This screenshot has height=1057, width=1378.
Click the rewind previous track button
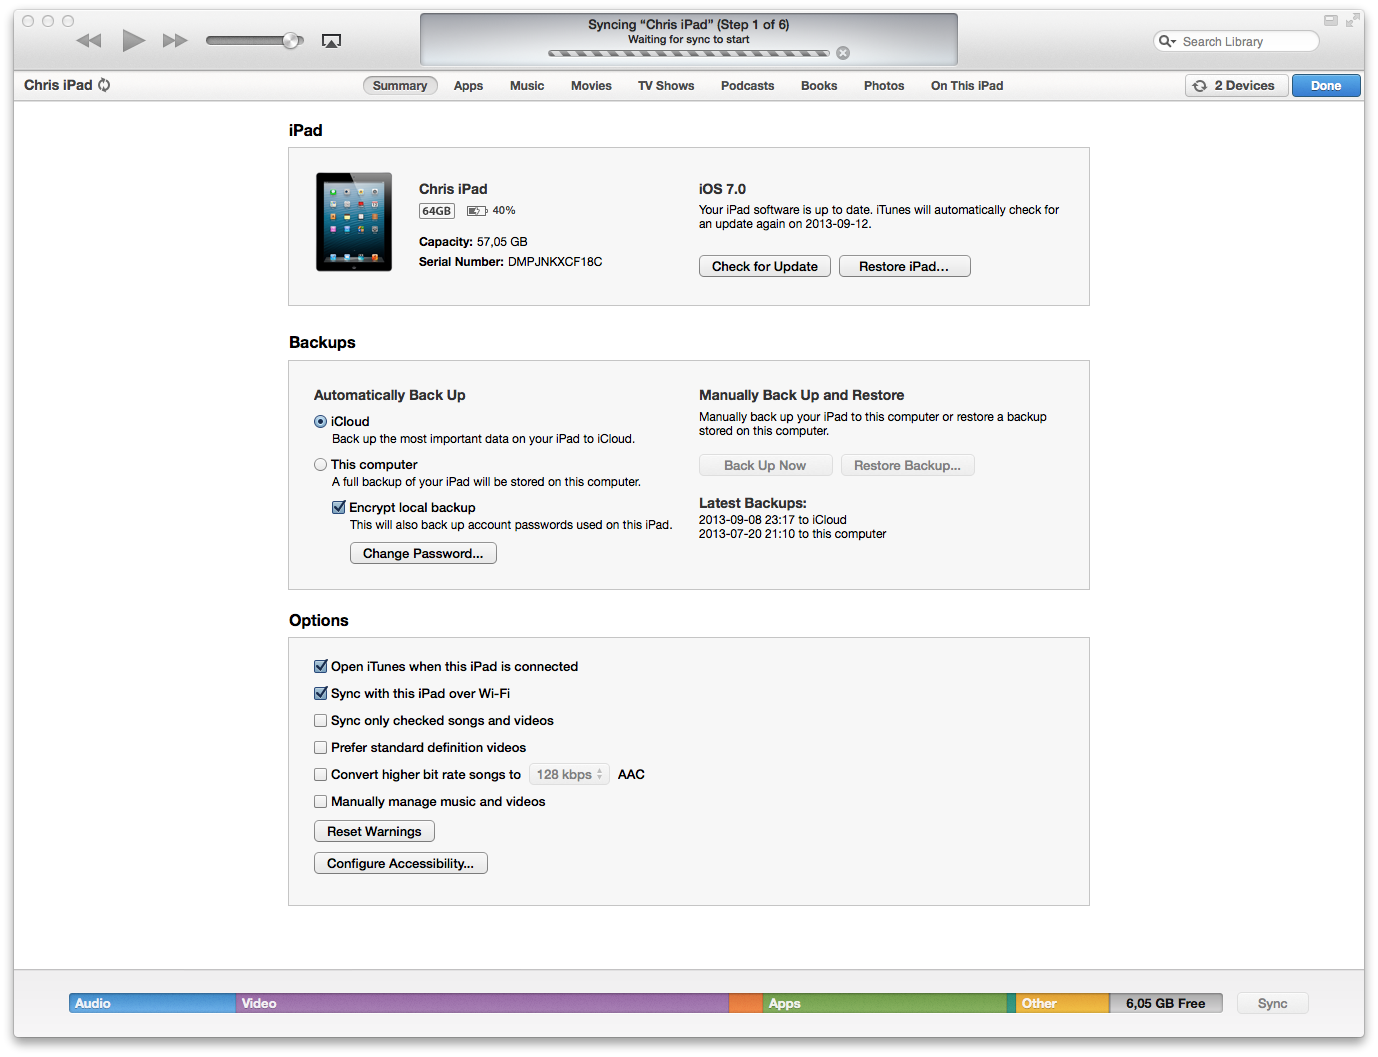[89, 40]
